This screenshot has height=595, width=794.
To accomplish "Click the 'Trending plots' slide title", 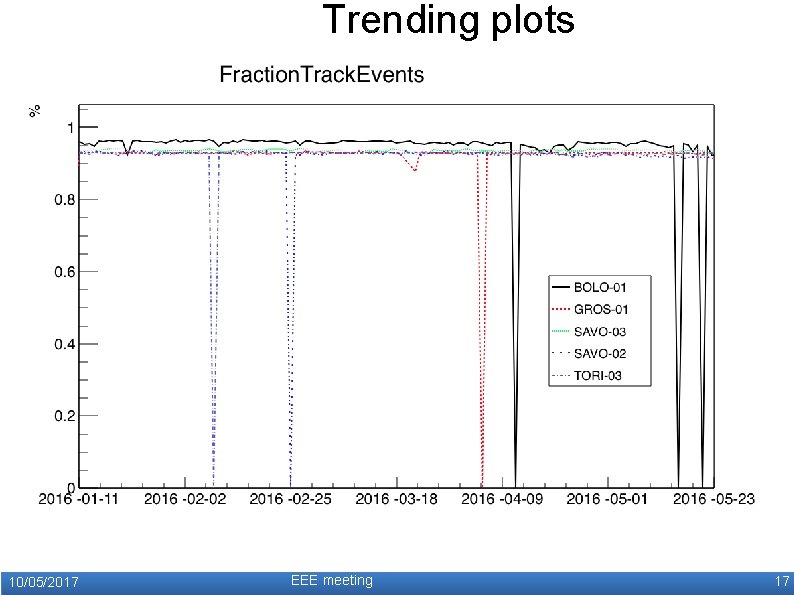I will pos(448,21).
